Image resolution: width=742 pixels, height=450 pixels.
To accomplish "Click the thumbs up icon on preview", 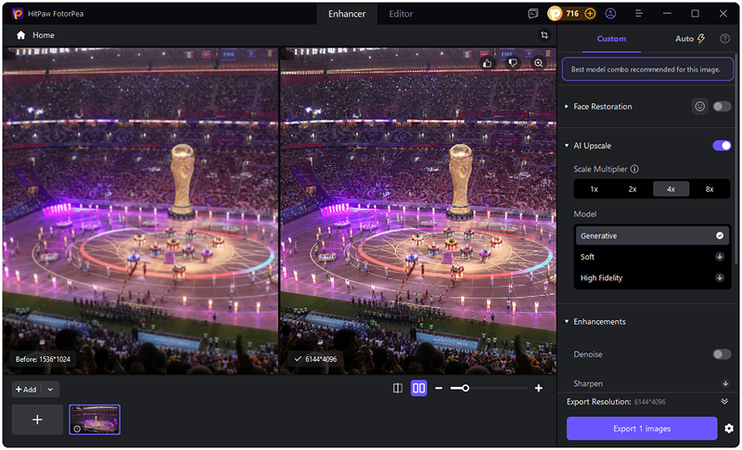I will pos(487,63).
